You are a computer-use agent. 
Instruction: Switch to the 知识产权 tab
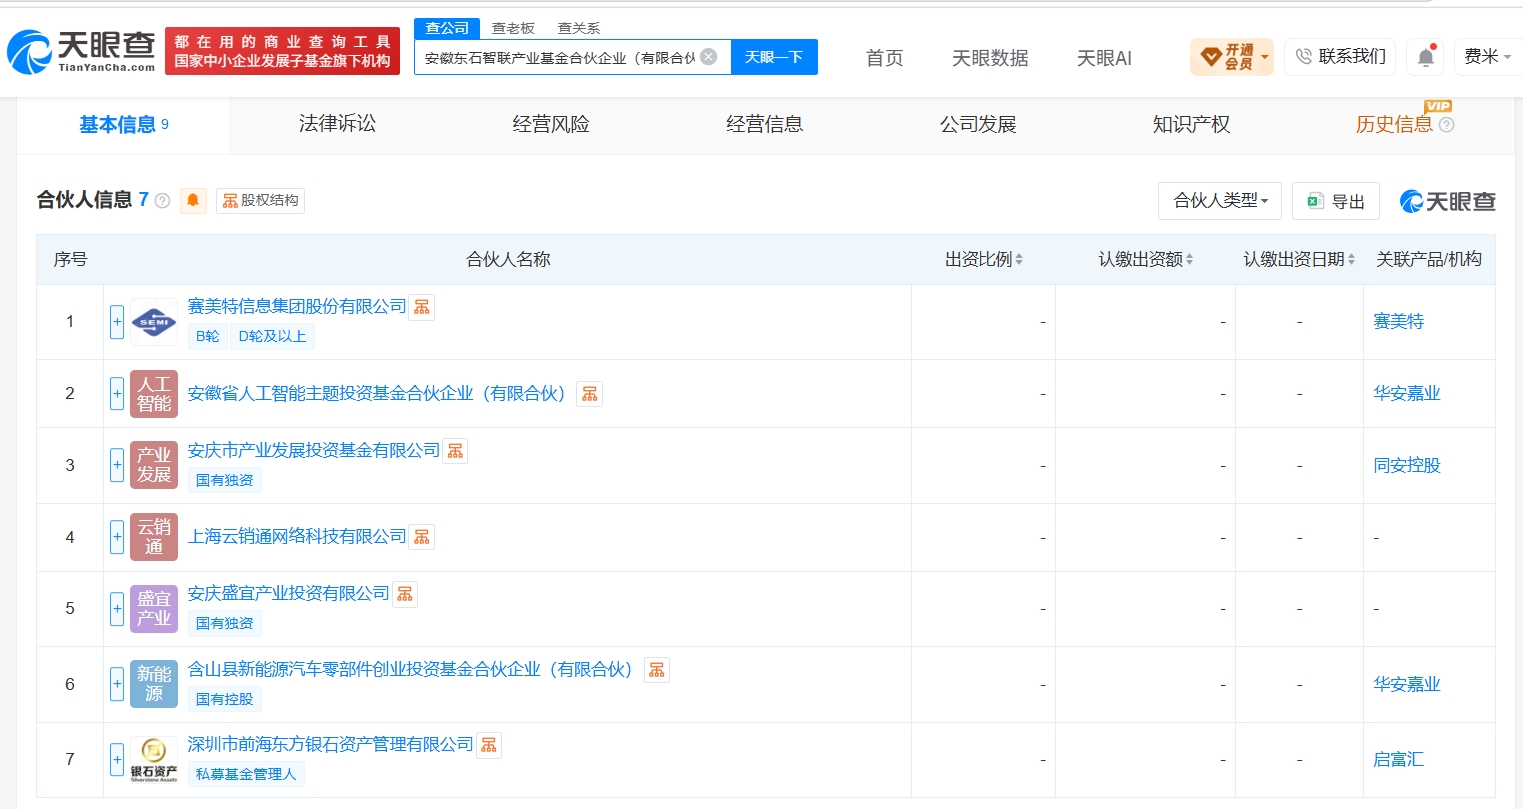tap(1191, 124)
